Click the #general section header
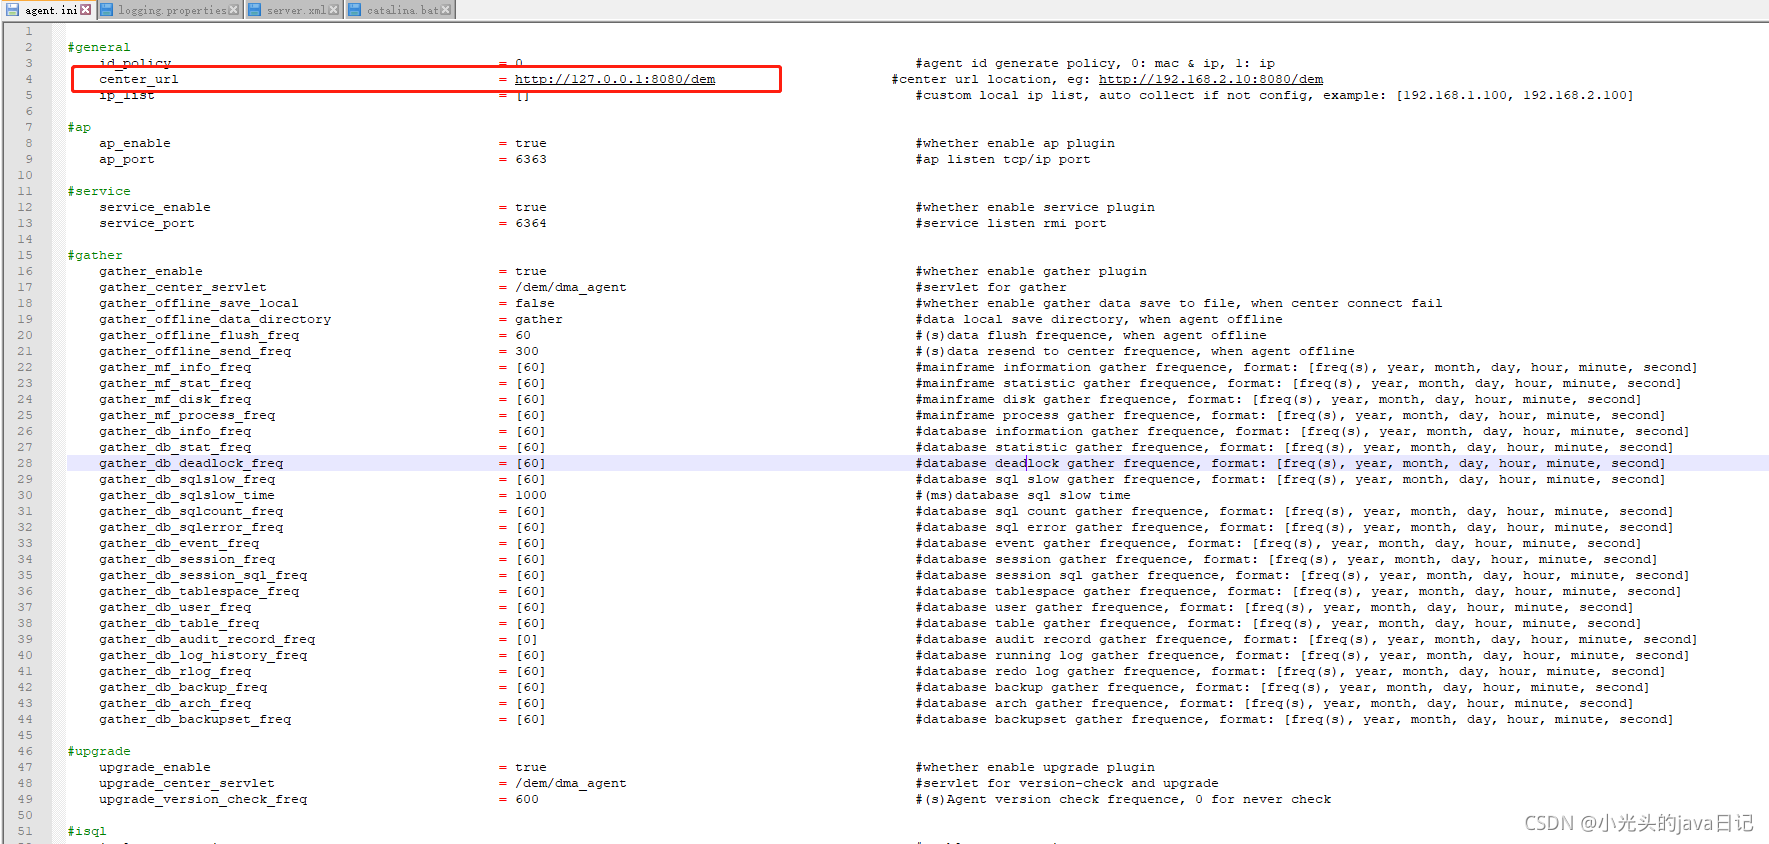This screenshot has width=1769, height=844. pyautogui.click(x=99, y=47)
